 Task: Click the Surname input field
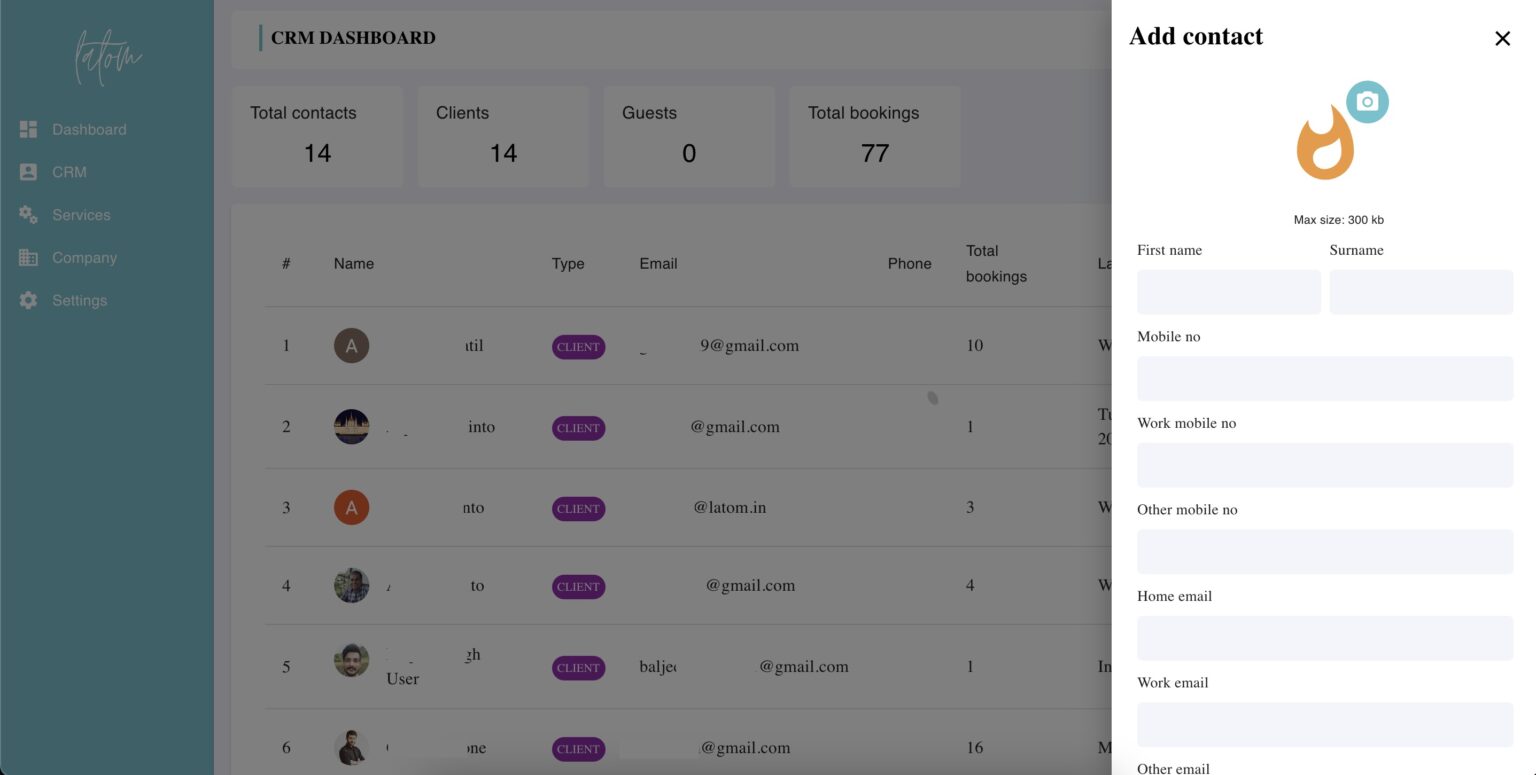tap(1420, 291)
